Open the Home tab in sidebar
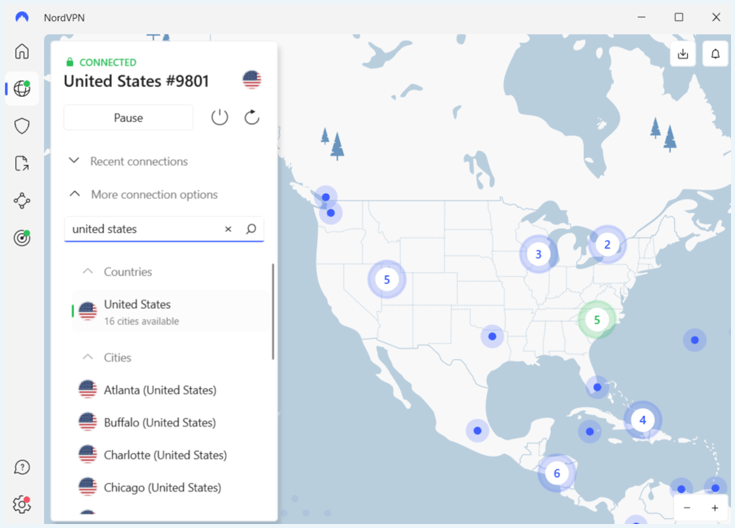Screen dimensions: 735x528 (22, 51)
